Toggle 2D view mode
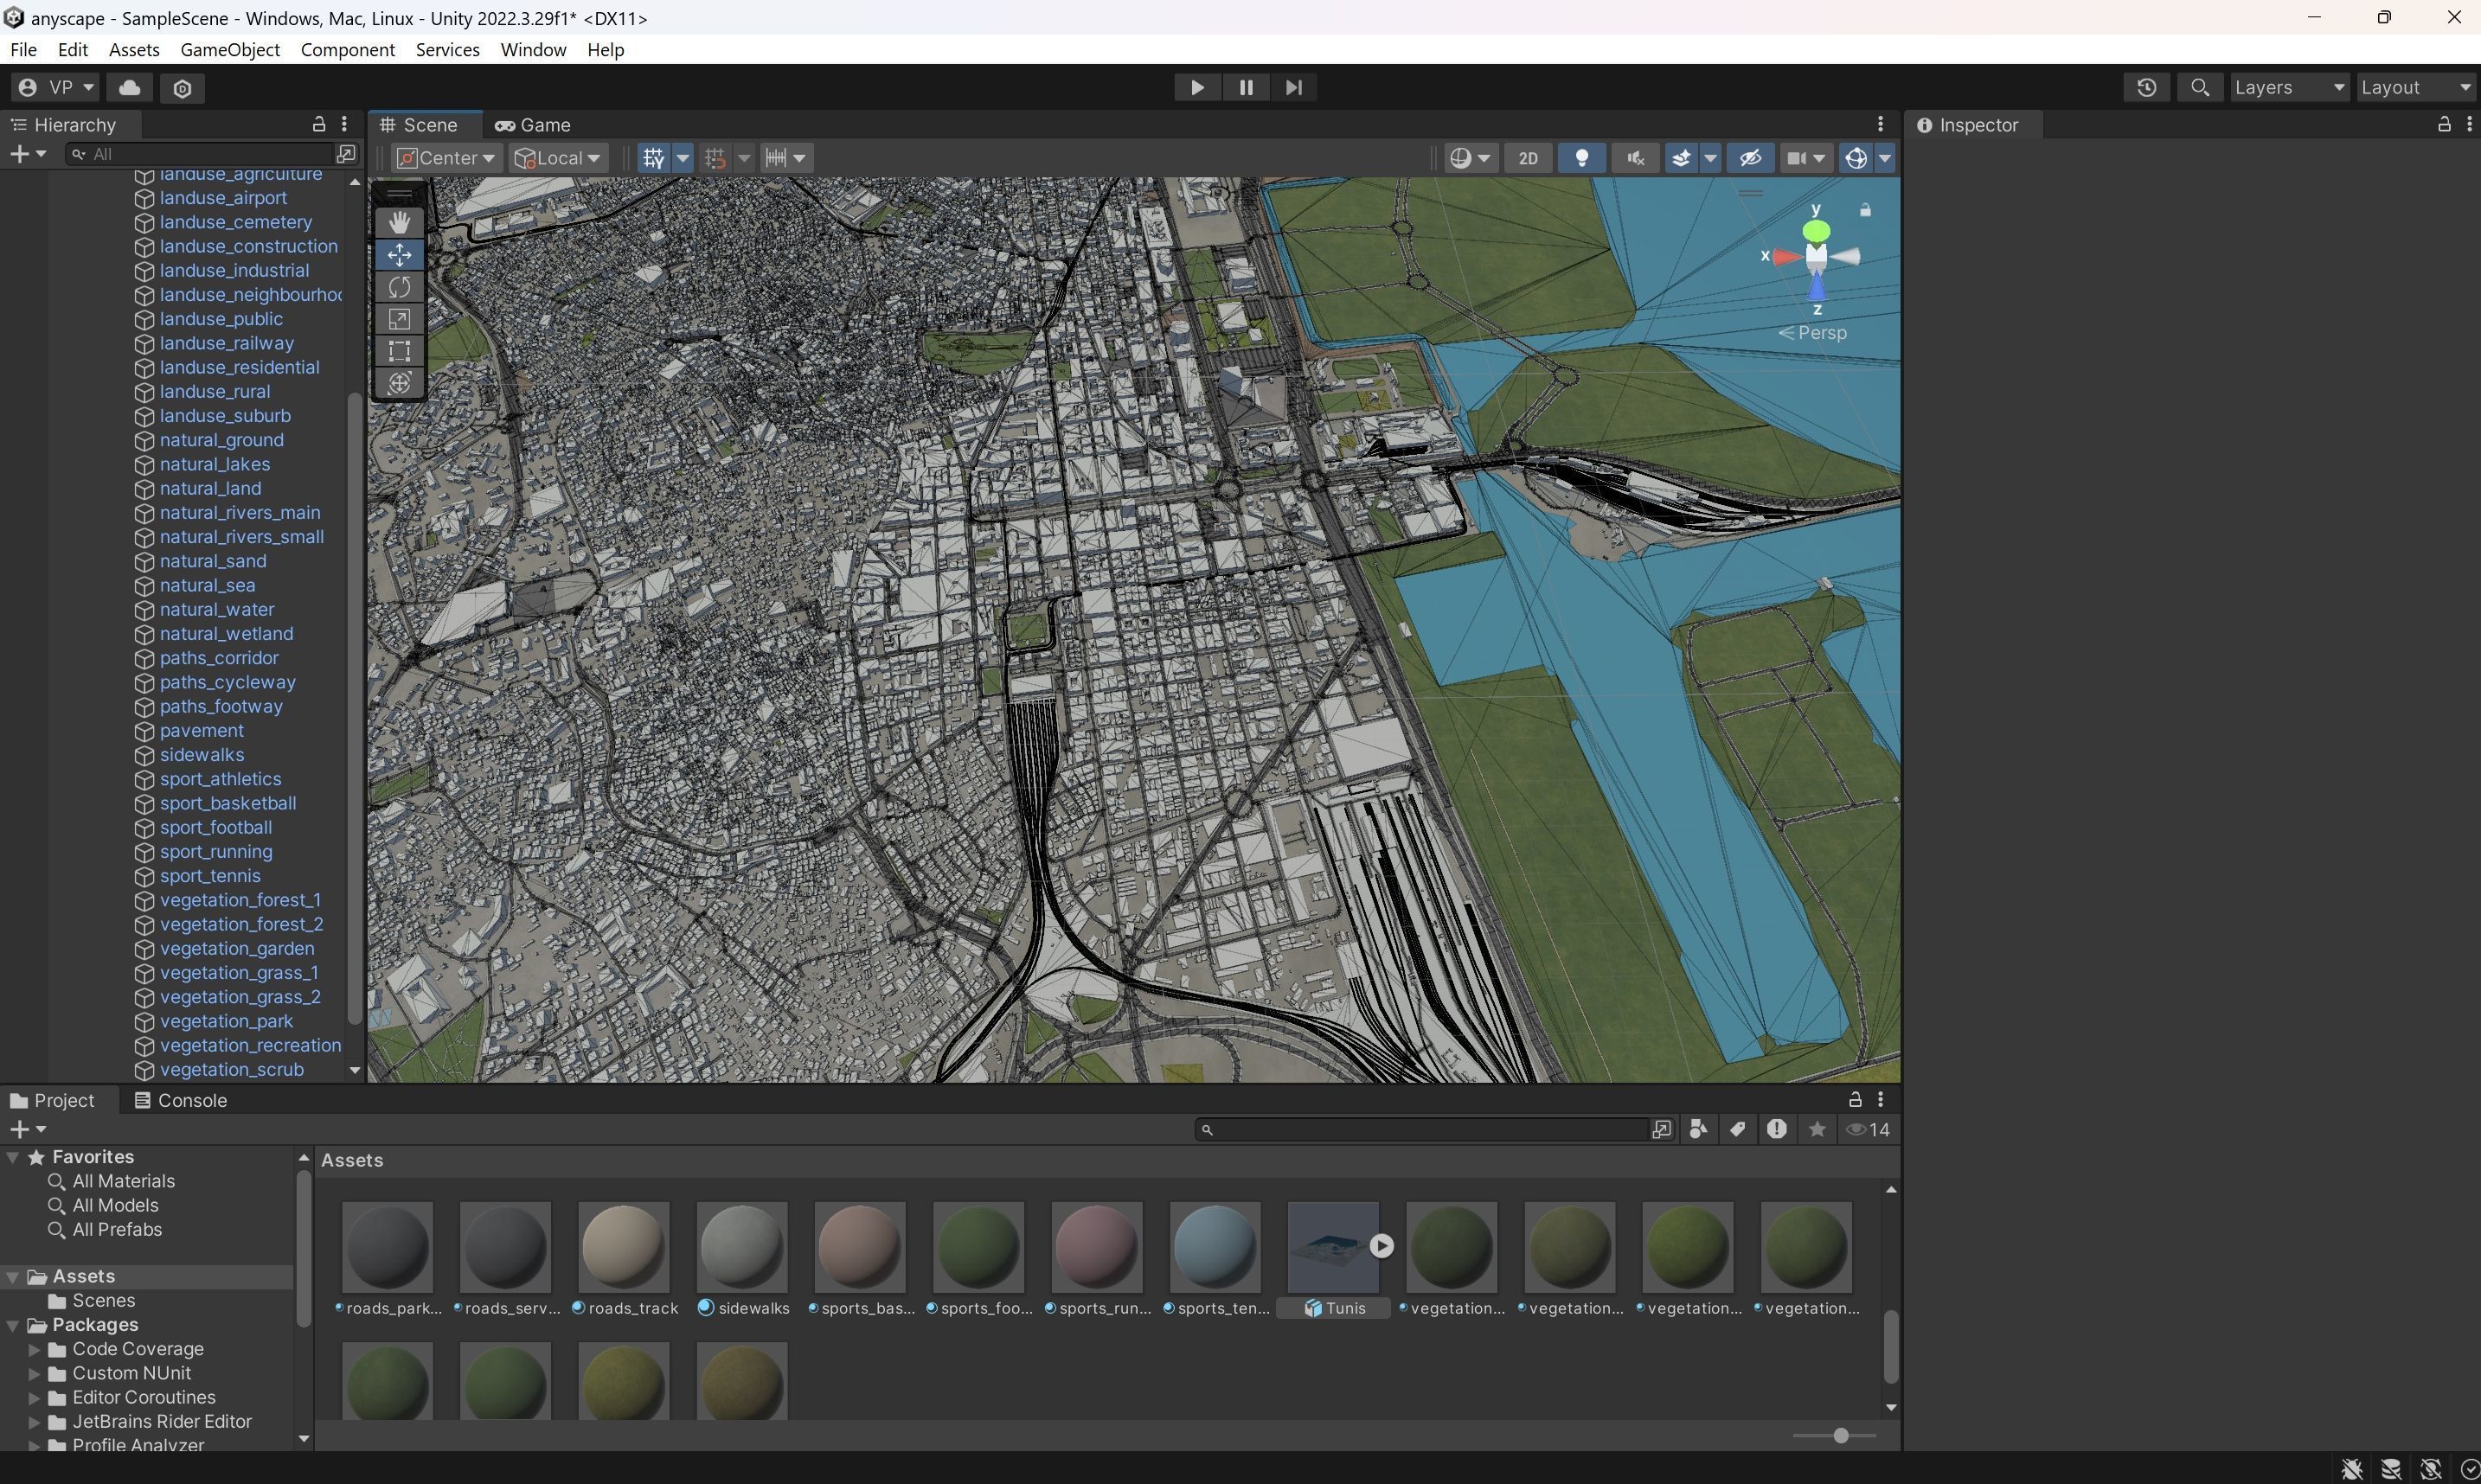Viewport: 2481px width, 1484px height. pos(1527,158)
